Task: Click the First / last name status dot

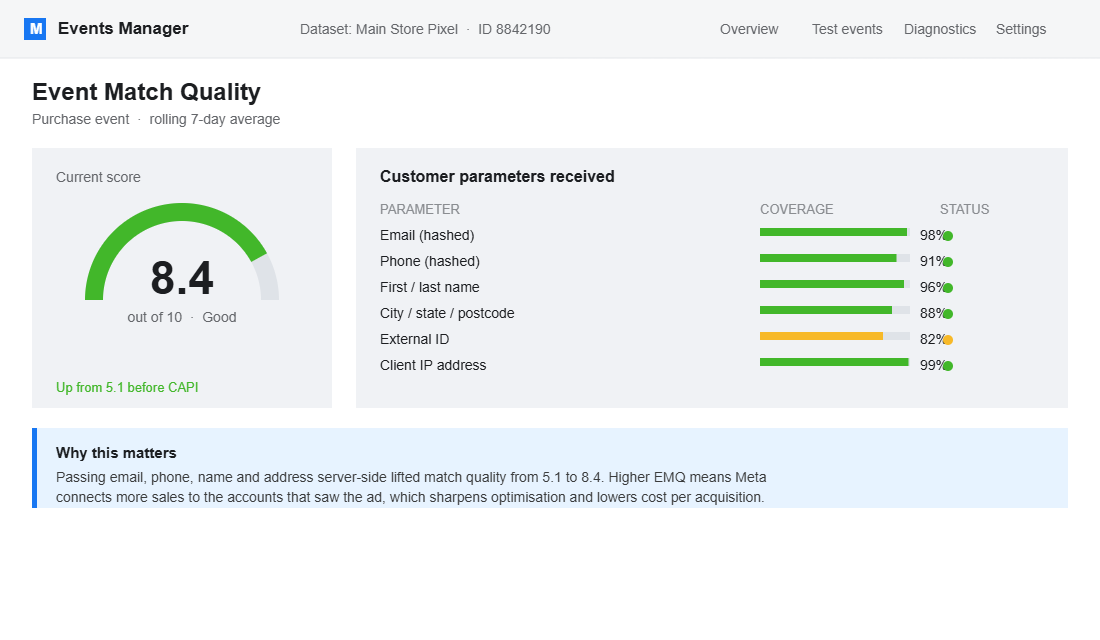Action: [948, 288]
